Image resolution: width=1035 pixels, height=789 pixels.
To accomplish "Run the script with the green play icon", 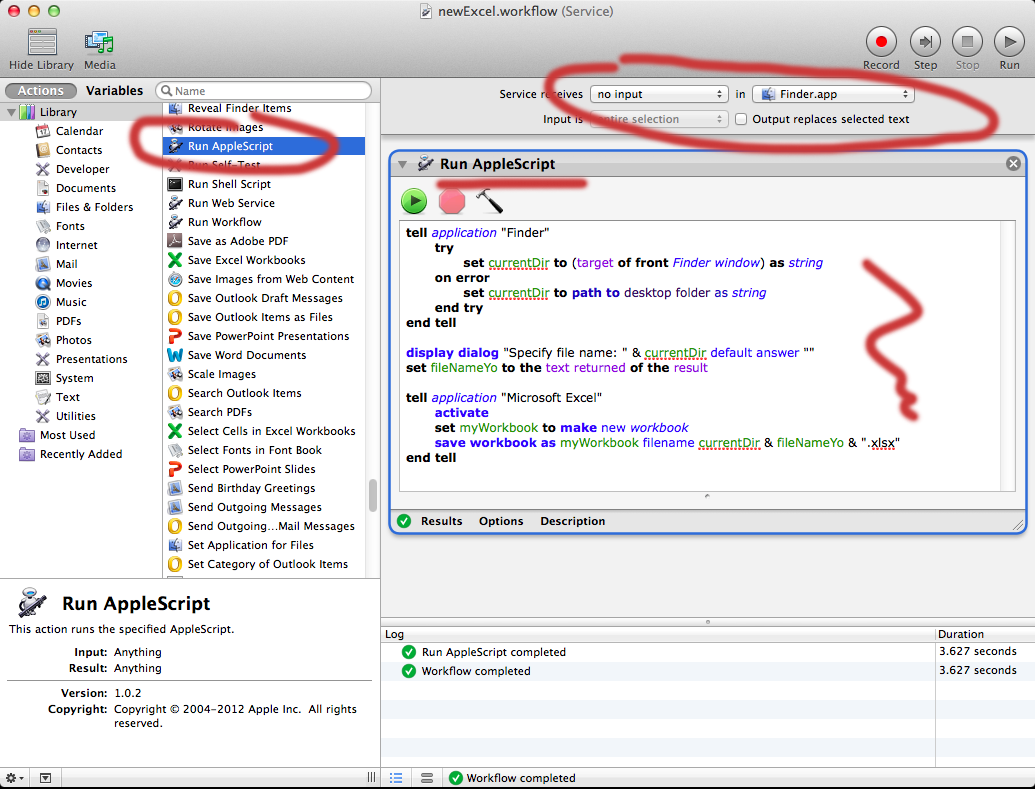I will click(414, 201).
